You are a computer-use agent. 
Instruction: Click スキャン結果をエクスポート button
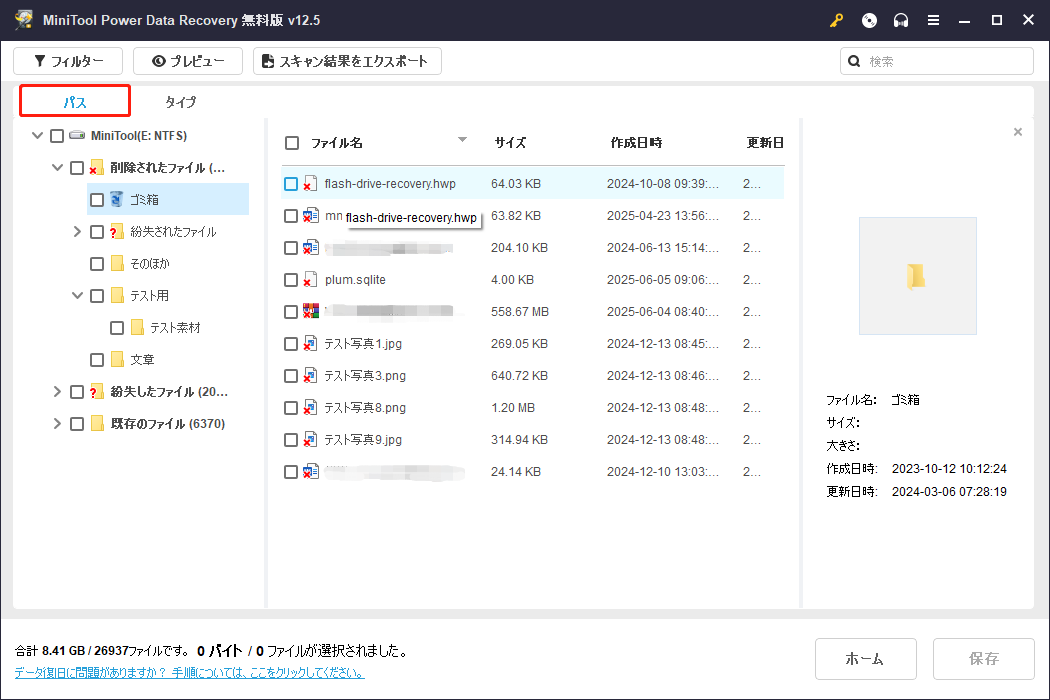(x=347, y=61)
